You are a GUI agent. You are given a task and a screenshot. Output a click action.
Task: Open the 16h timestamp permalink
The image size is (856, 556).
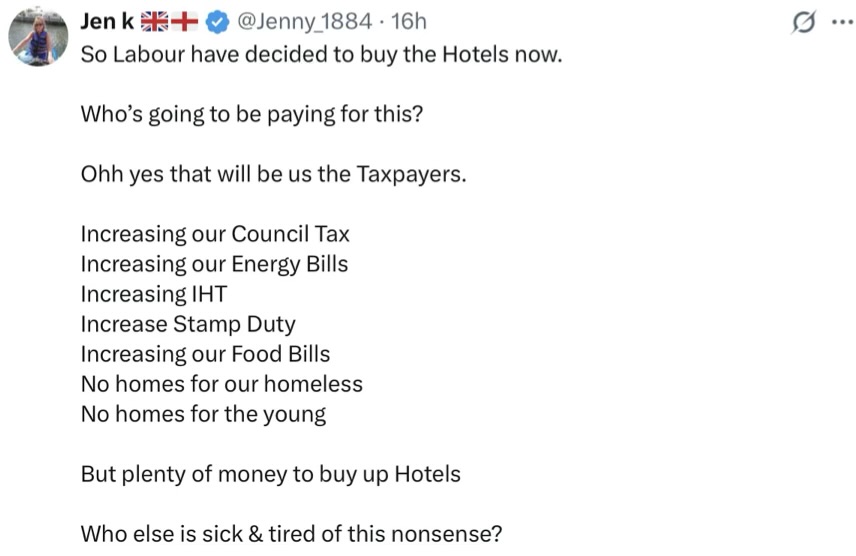408,22
